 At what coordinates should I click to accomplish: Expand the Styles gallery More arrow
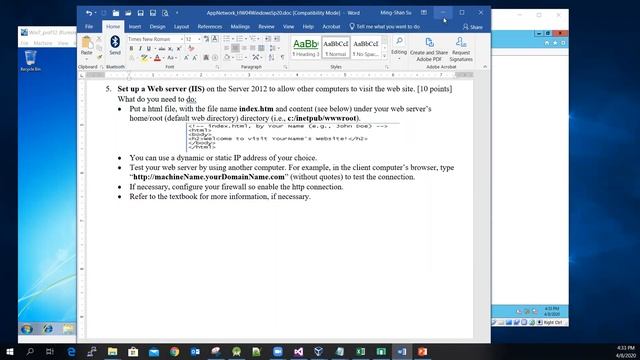[384, 56]
